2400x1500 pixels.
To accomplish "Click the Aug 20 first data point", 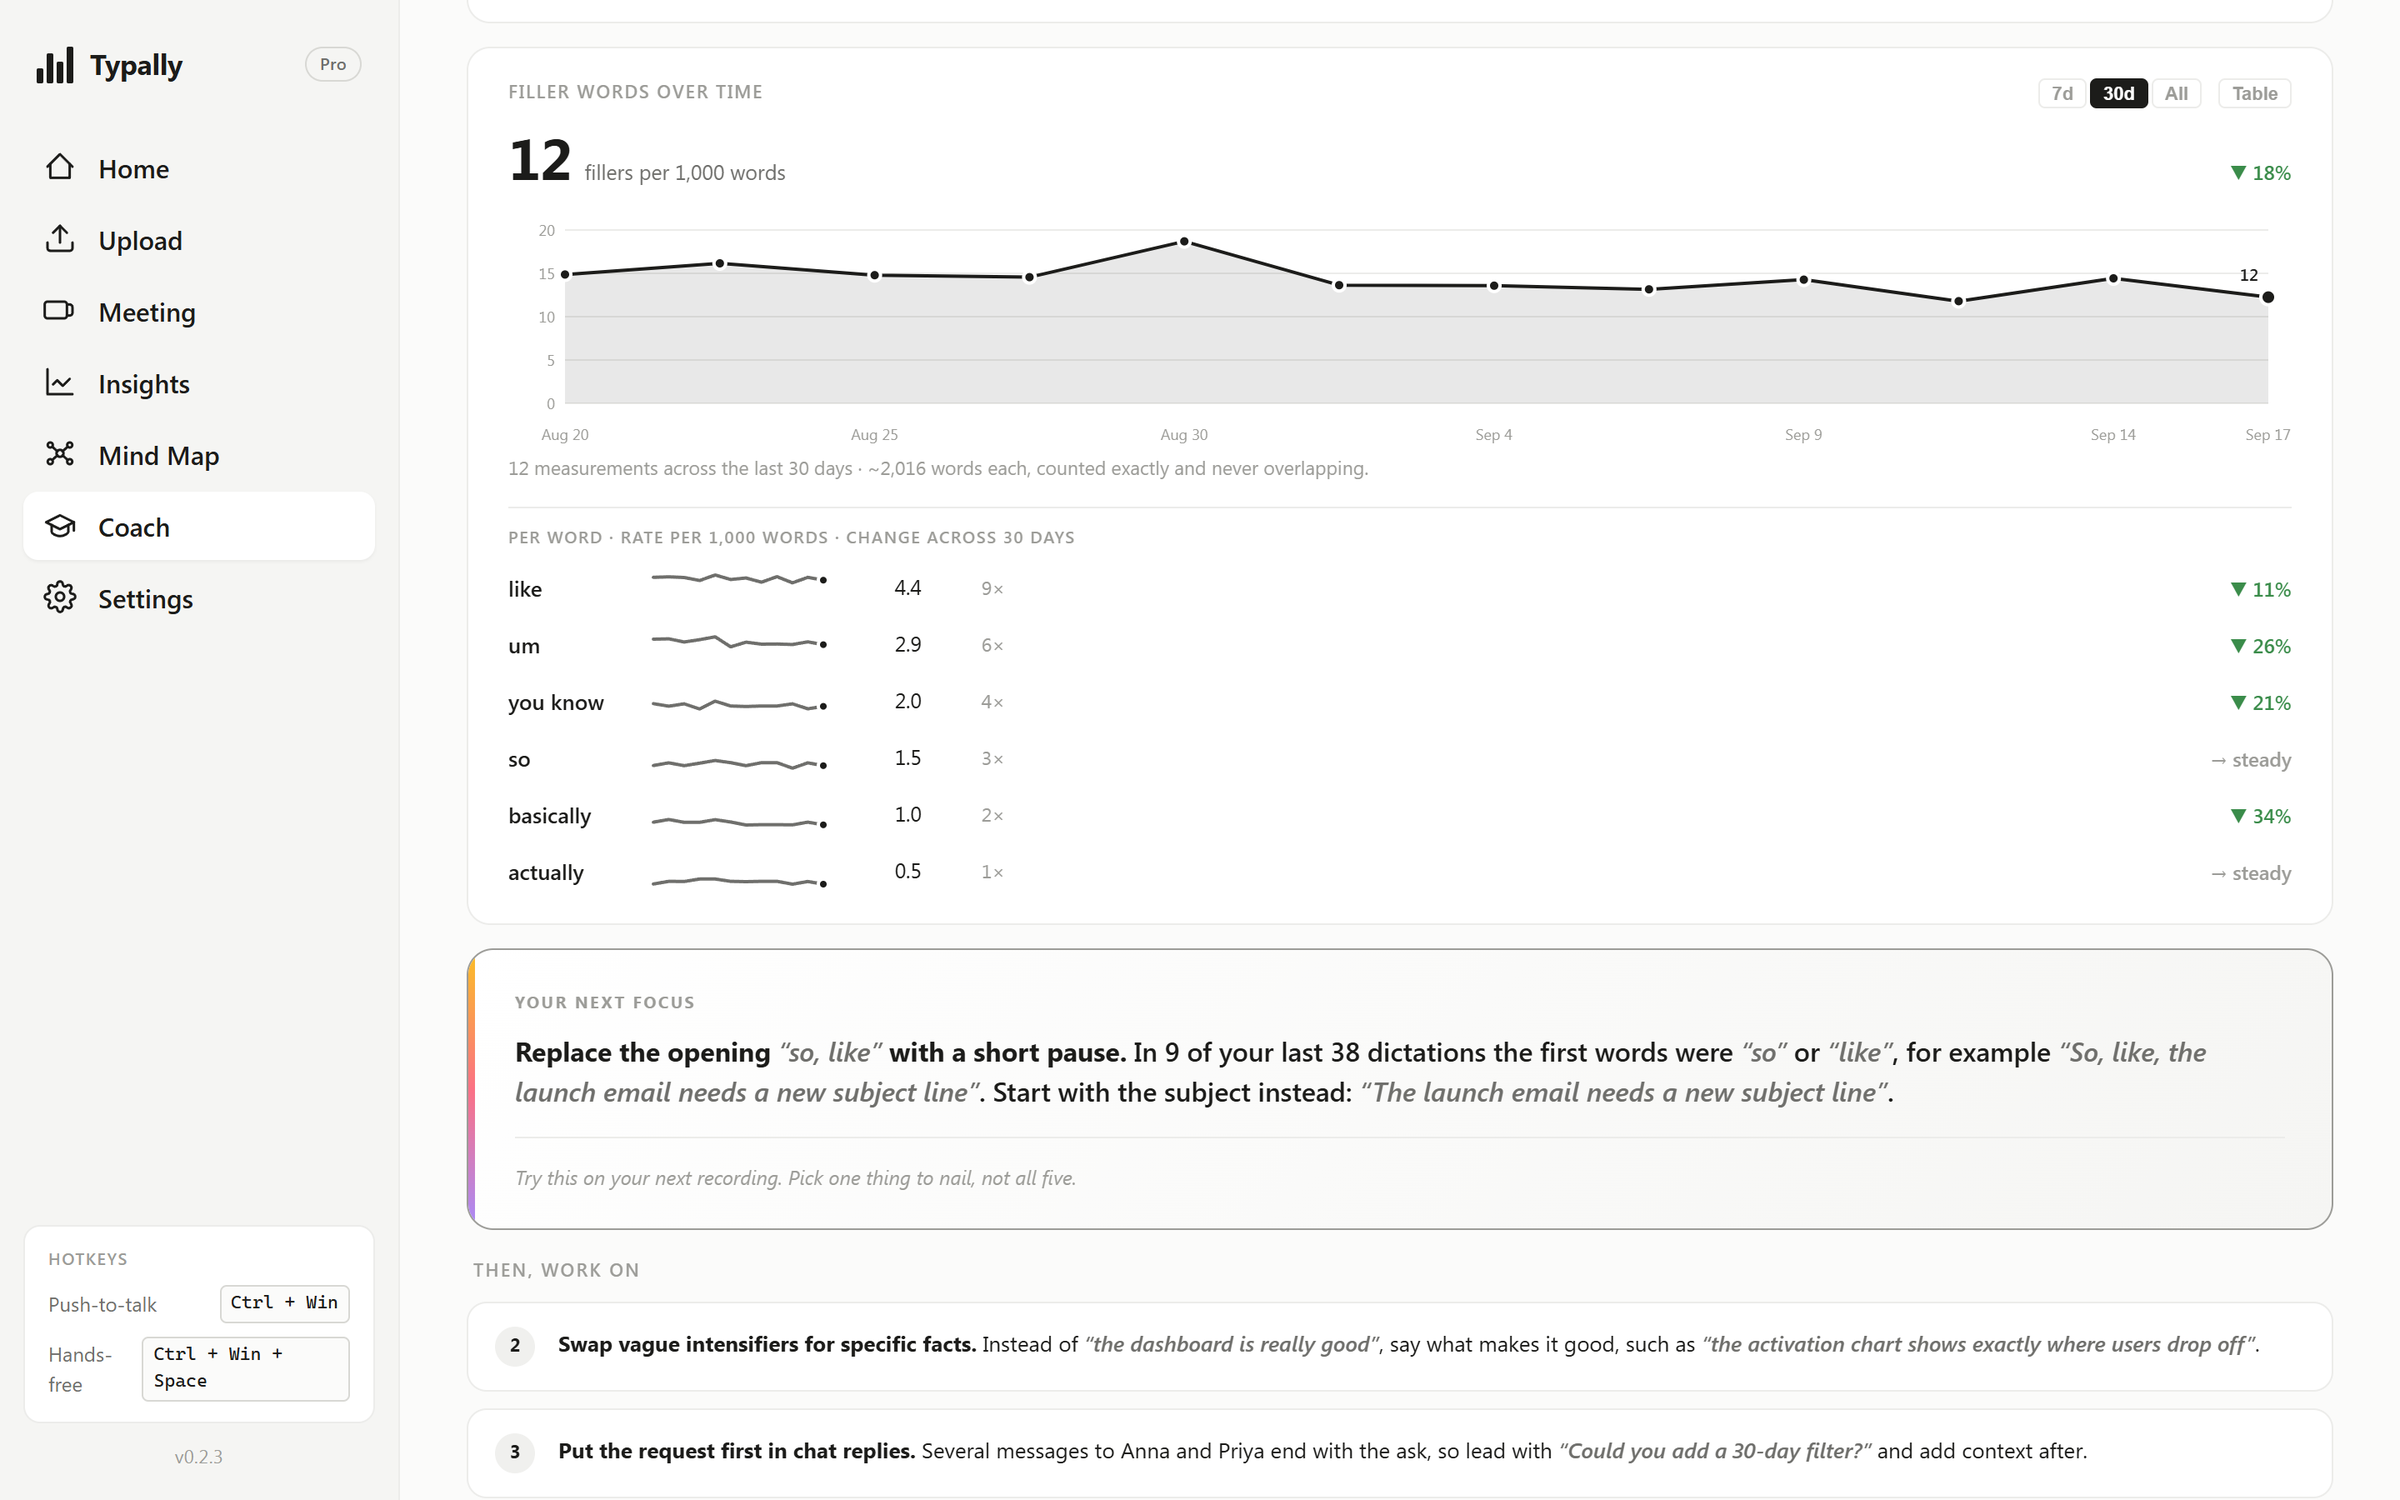I will pos(565,274).
